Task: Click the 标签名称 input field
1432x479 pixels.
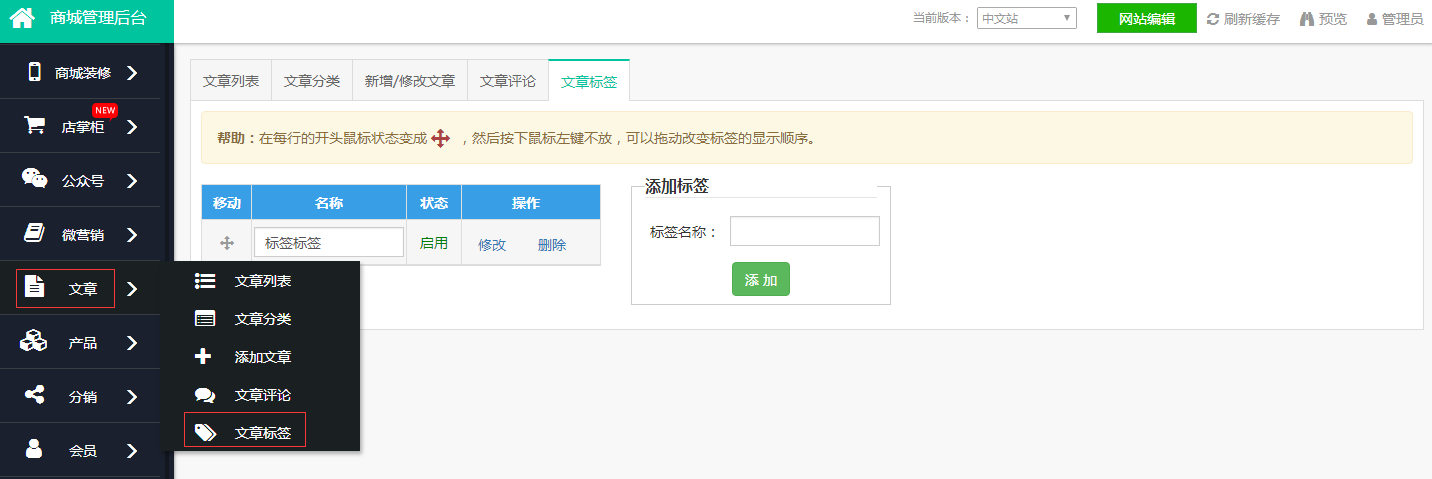Action: coord(804,231)
